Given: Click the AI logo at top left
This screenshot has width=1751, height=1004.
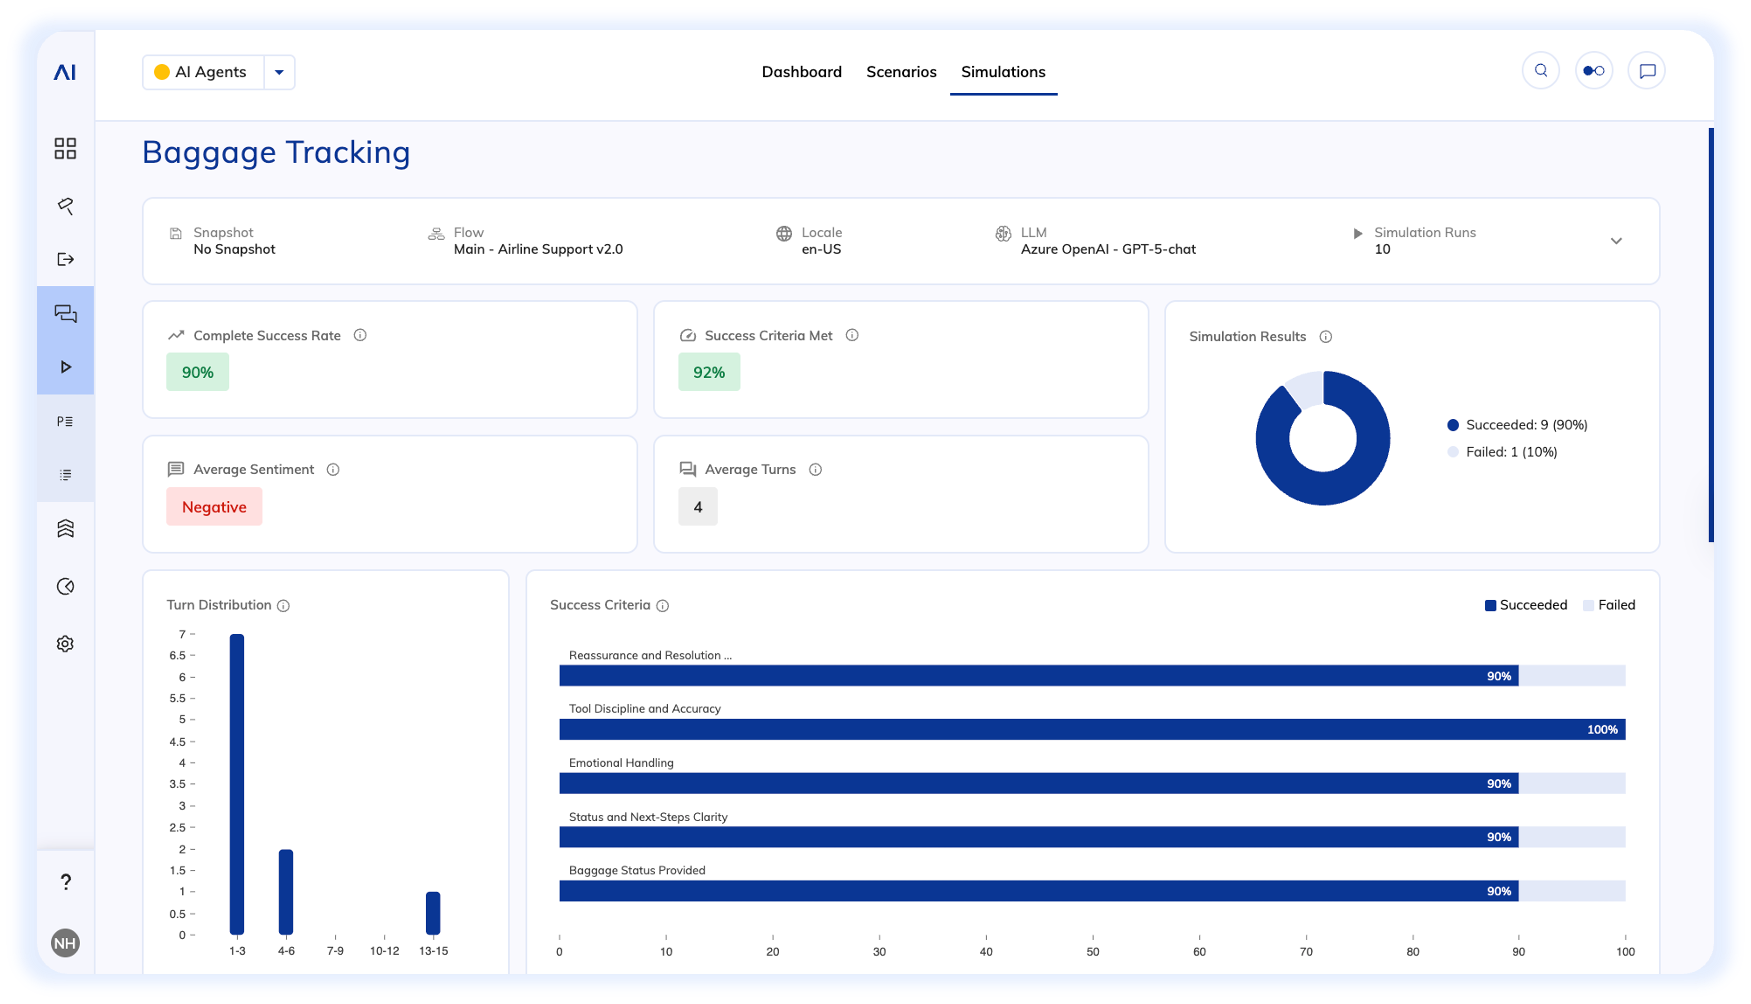Looking at the screenshot, I should [65, 72].
